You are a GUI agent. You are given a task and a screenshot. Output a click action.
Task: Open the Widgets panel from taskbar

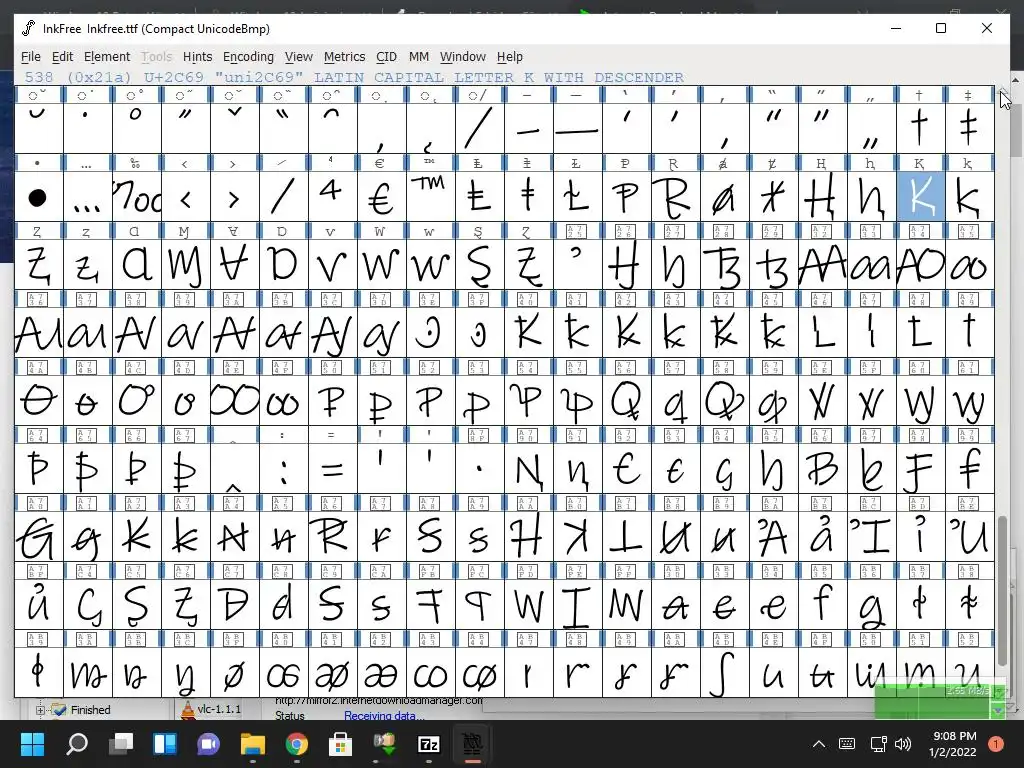point(165,744)
